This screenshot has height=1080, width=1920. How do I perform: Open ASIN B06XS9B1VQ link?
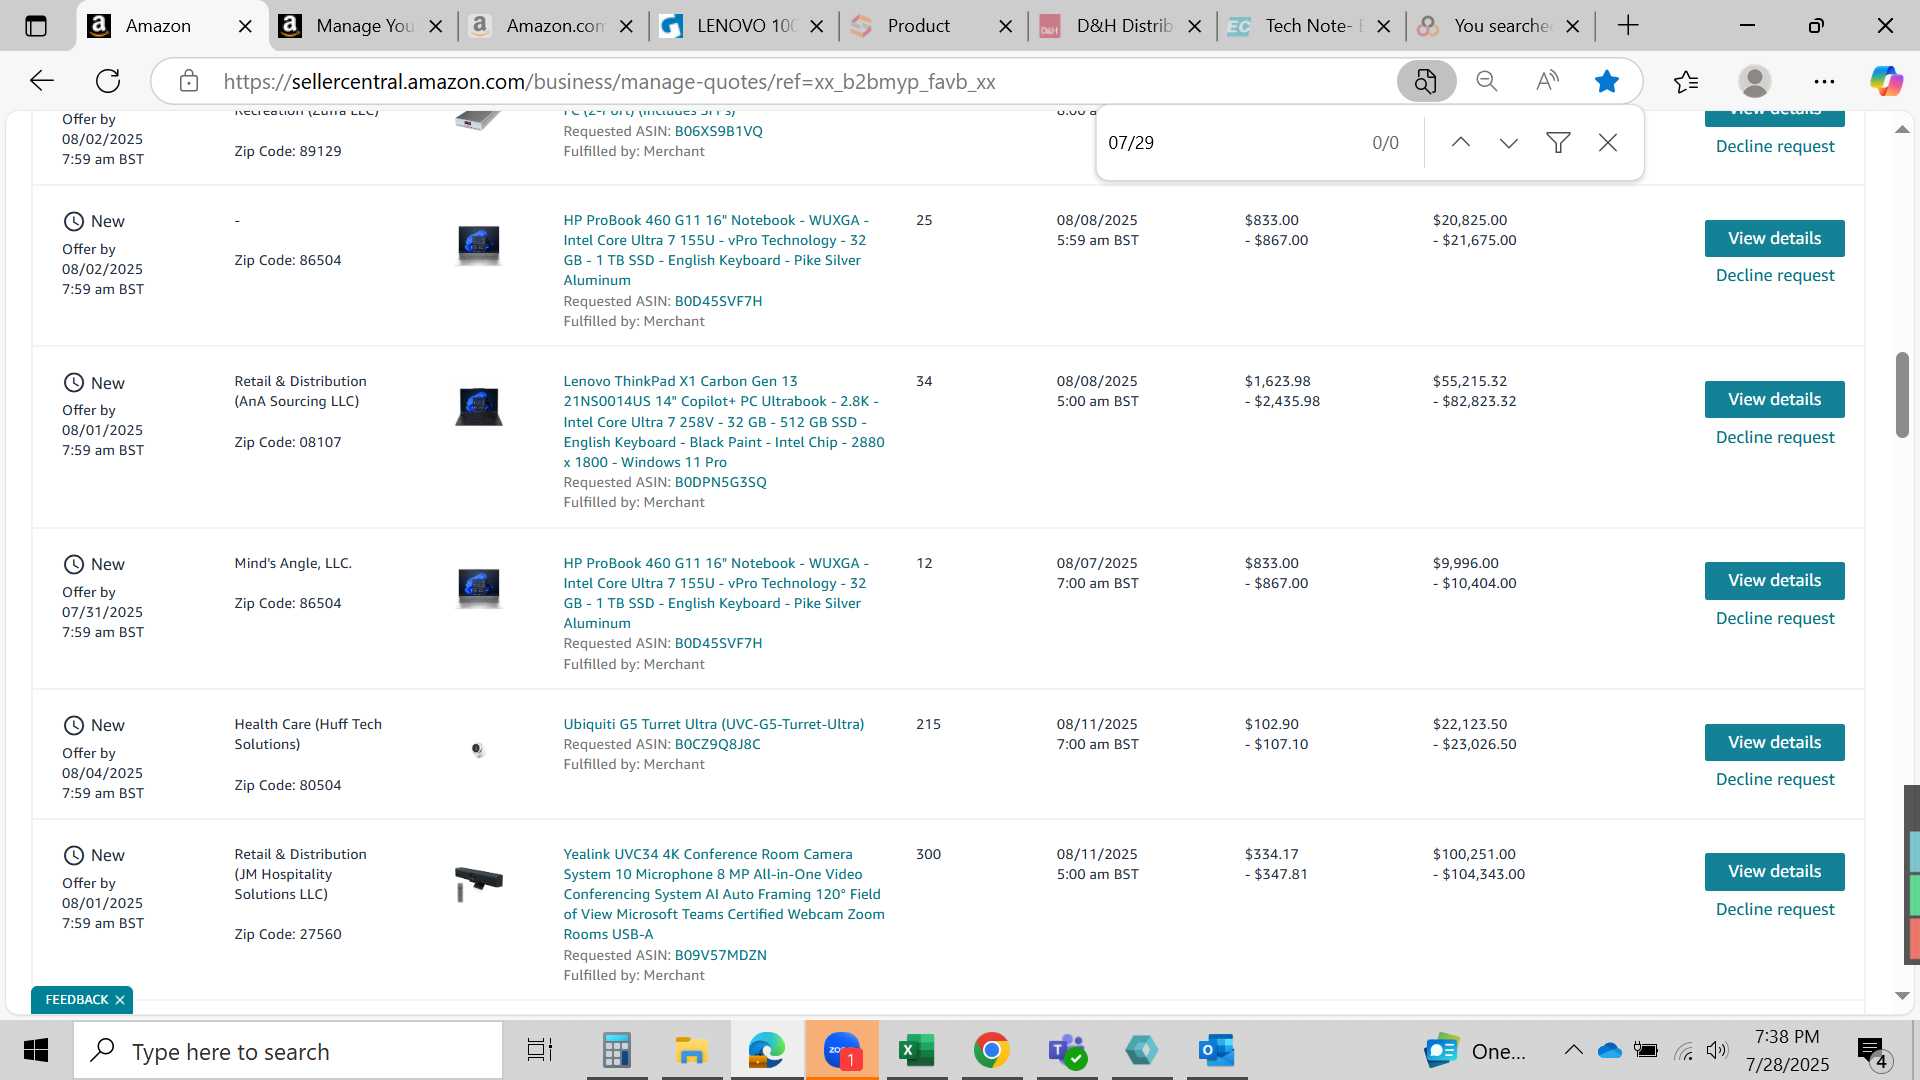pos(718,131)
